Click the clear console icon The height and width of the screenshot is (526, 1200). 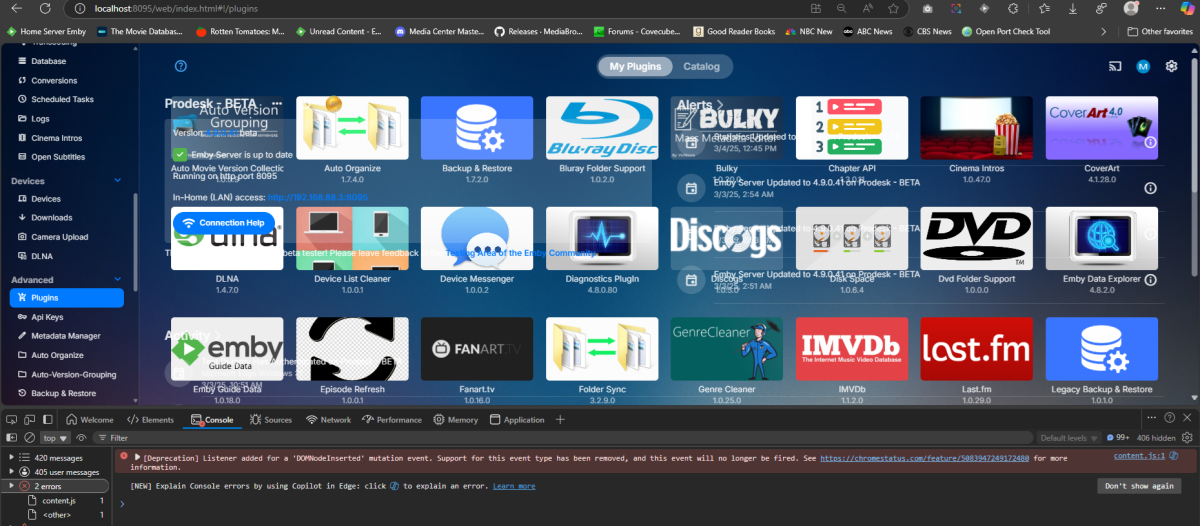click(30, 438)
